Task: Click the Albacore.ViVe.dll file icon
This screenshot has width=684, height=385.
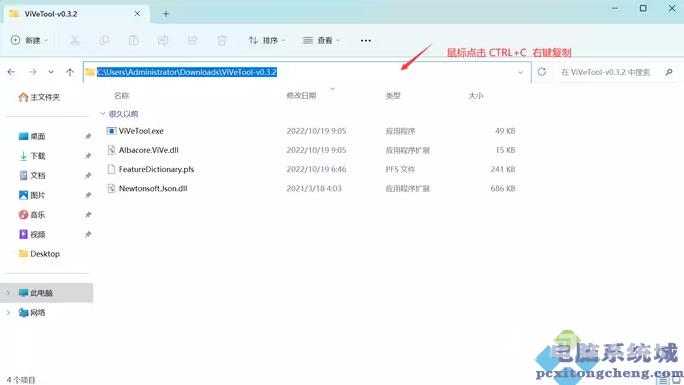Action: 111,150
